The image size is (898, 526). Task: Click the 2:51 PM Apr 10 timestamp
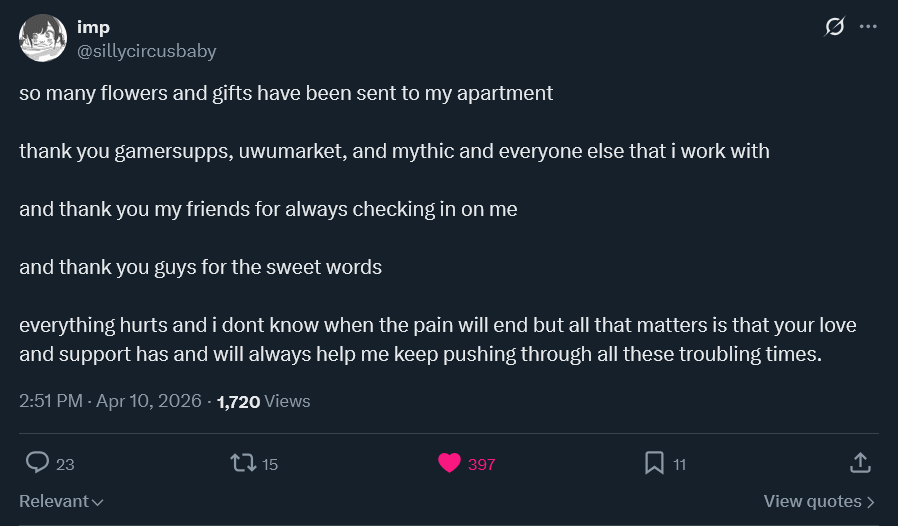pos(110,401)
